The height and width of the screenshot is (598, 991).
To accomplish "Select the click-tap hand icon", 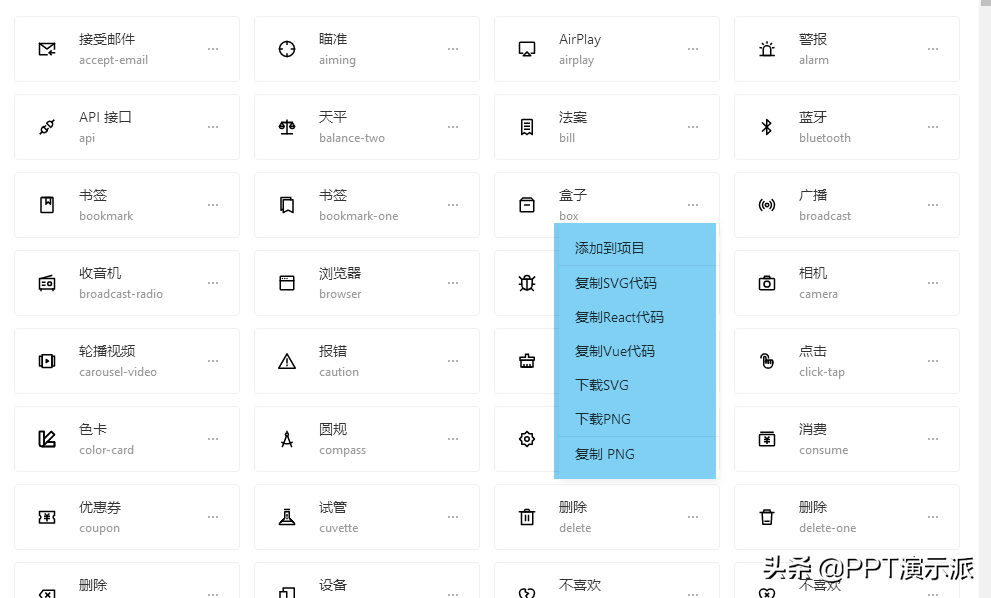I will point(767,361).
